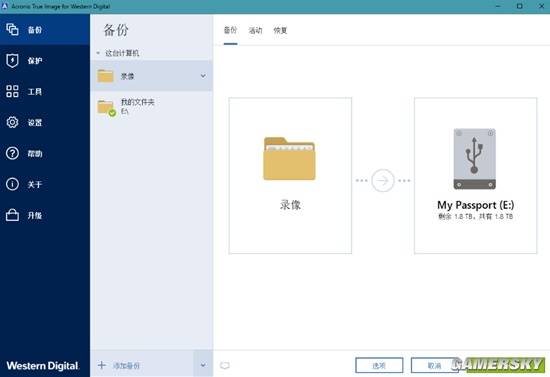Click the My Passport (E:) destination panel
The image size is (550, 377).
475,175
